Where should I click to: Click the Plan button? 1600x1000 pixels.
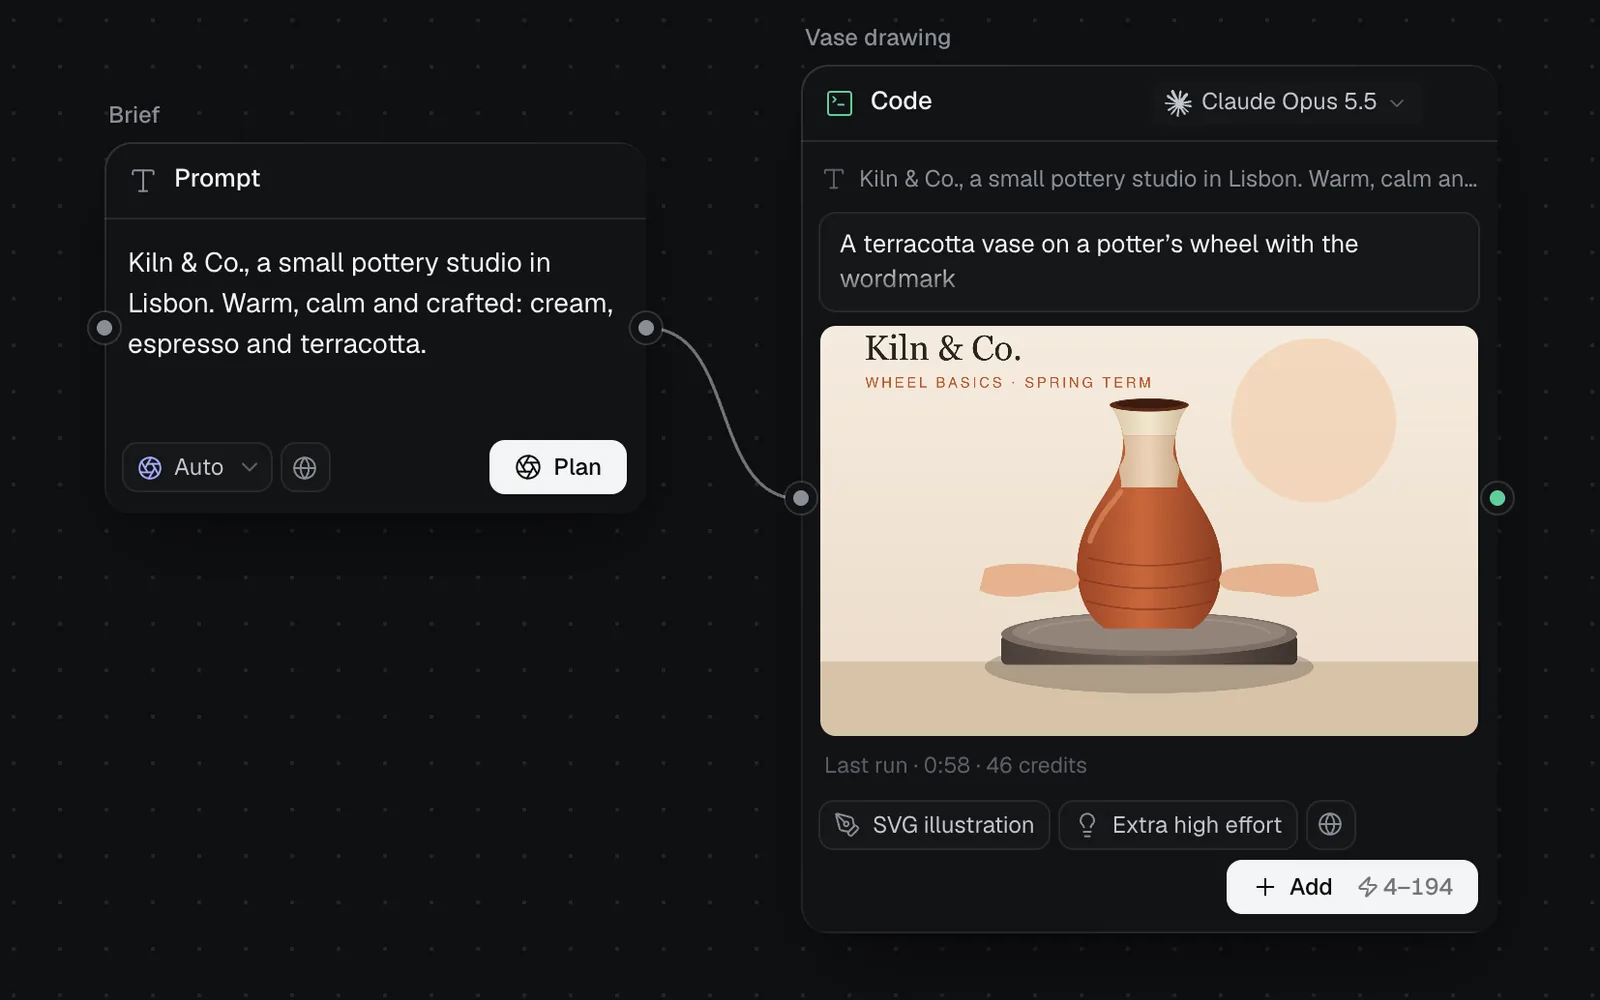[x=558, y=467]
